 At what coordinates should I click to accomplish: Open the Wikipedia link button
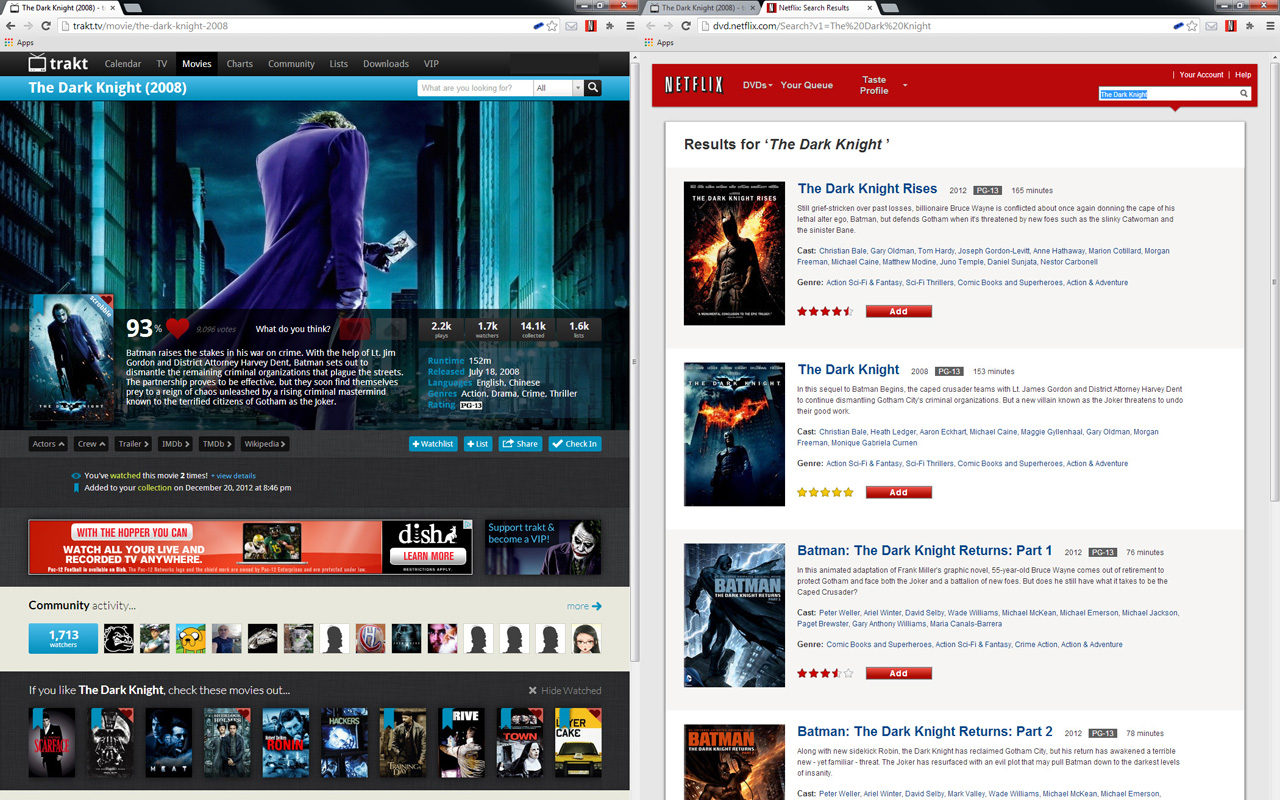point(265,443)
